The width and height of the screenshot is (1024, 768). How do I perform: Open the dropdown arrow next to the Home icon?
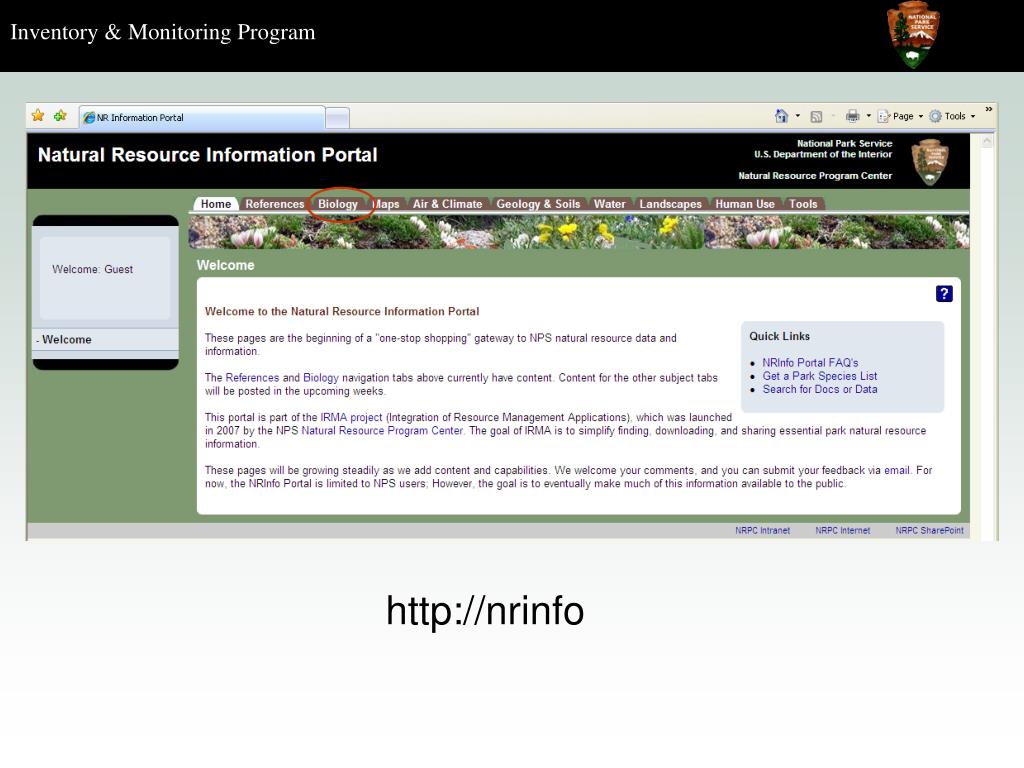tap(797, 116)
